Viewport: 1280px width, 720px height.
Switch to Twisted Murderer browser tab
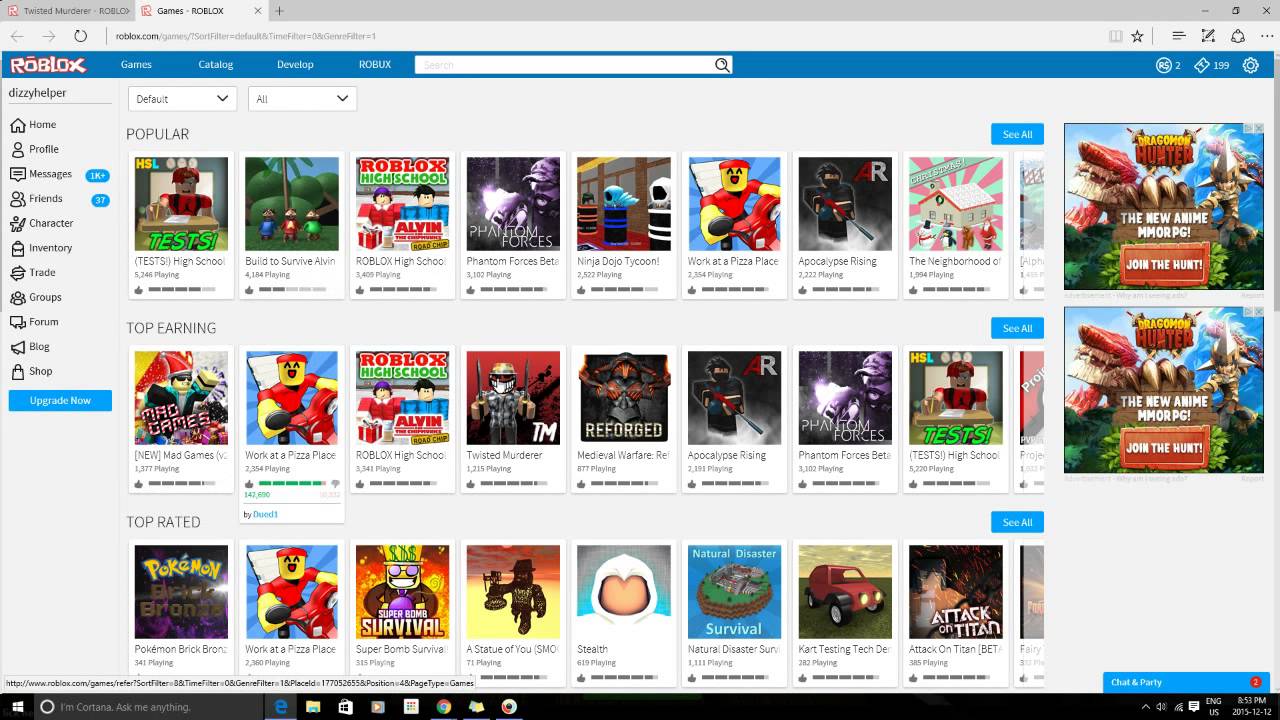[68, 11]
